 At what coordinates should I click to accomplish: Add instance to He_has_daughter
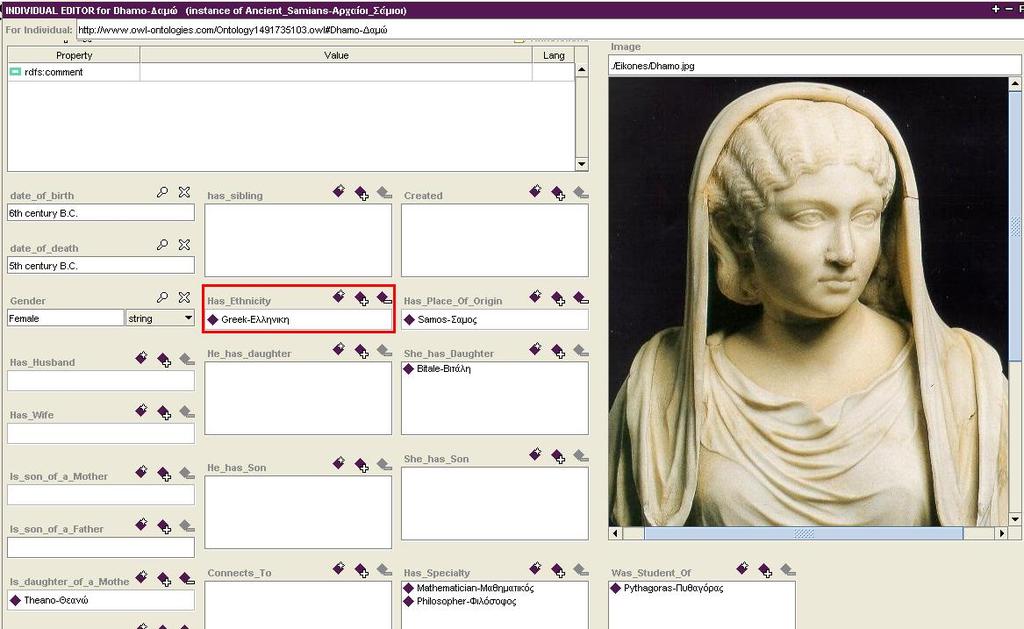(361, 351)
